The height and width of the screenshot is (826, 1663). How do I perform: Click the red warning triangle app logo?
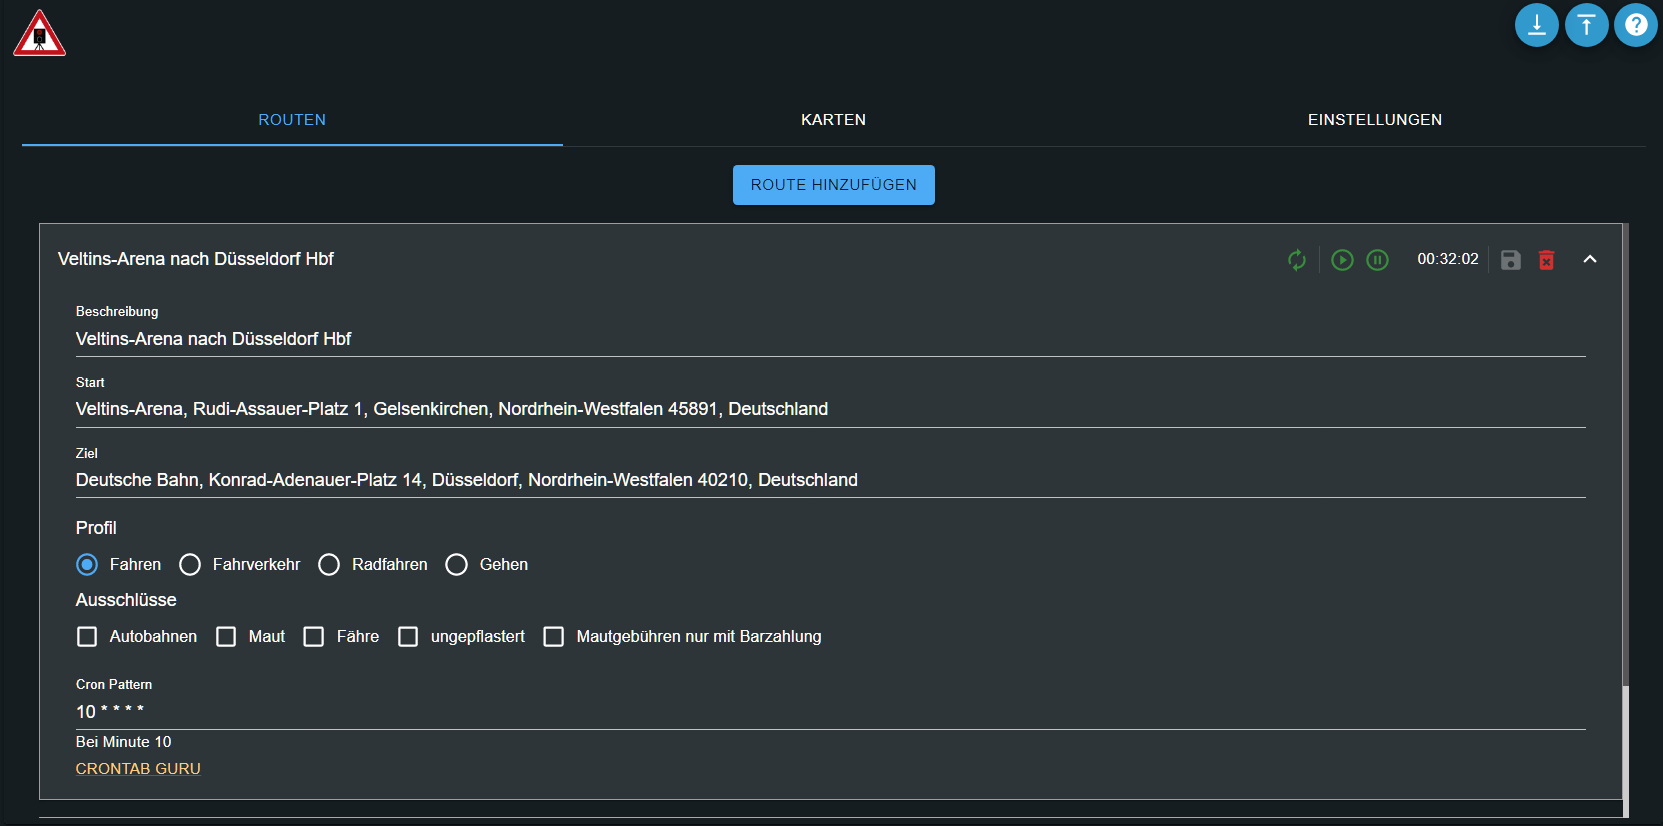[39, 33]
